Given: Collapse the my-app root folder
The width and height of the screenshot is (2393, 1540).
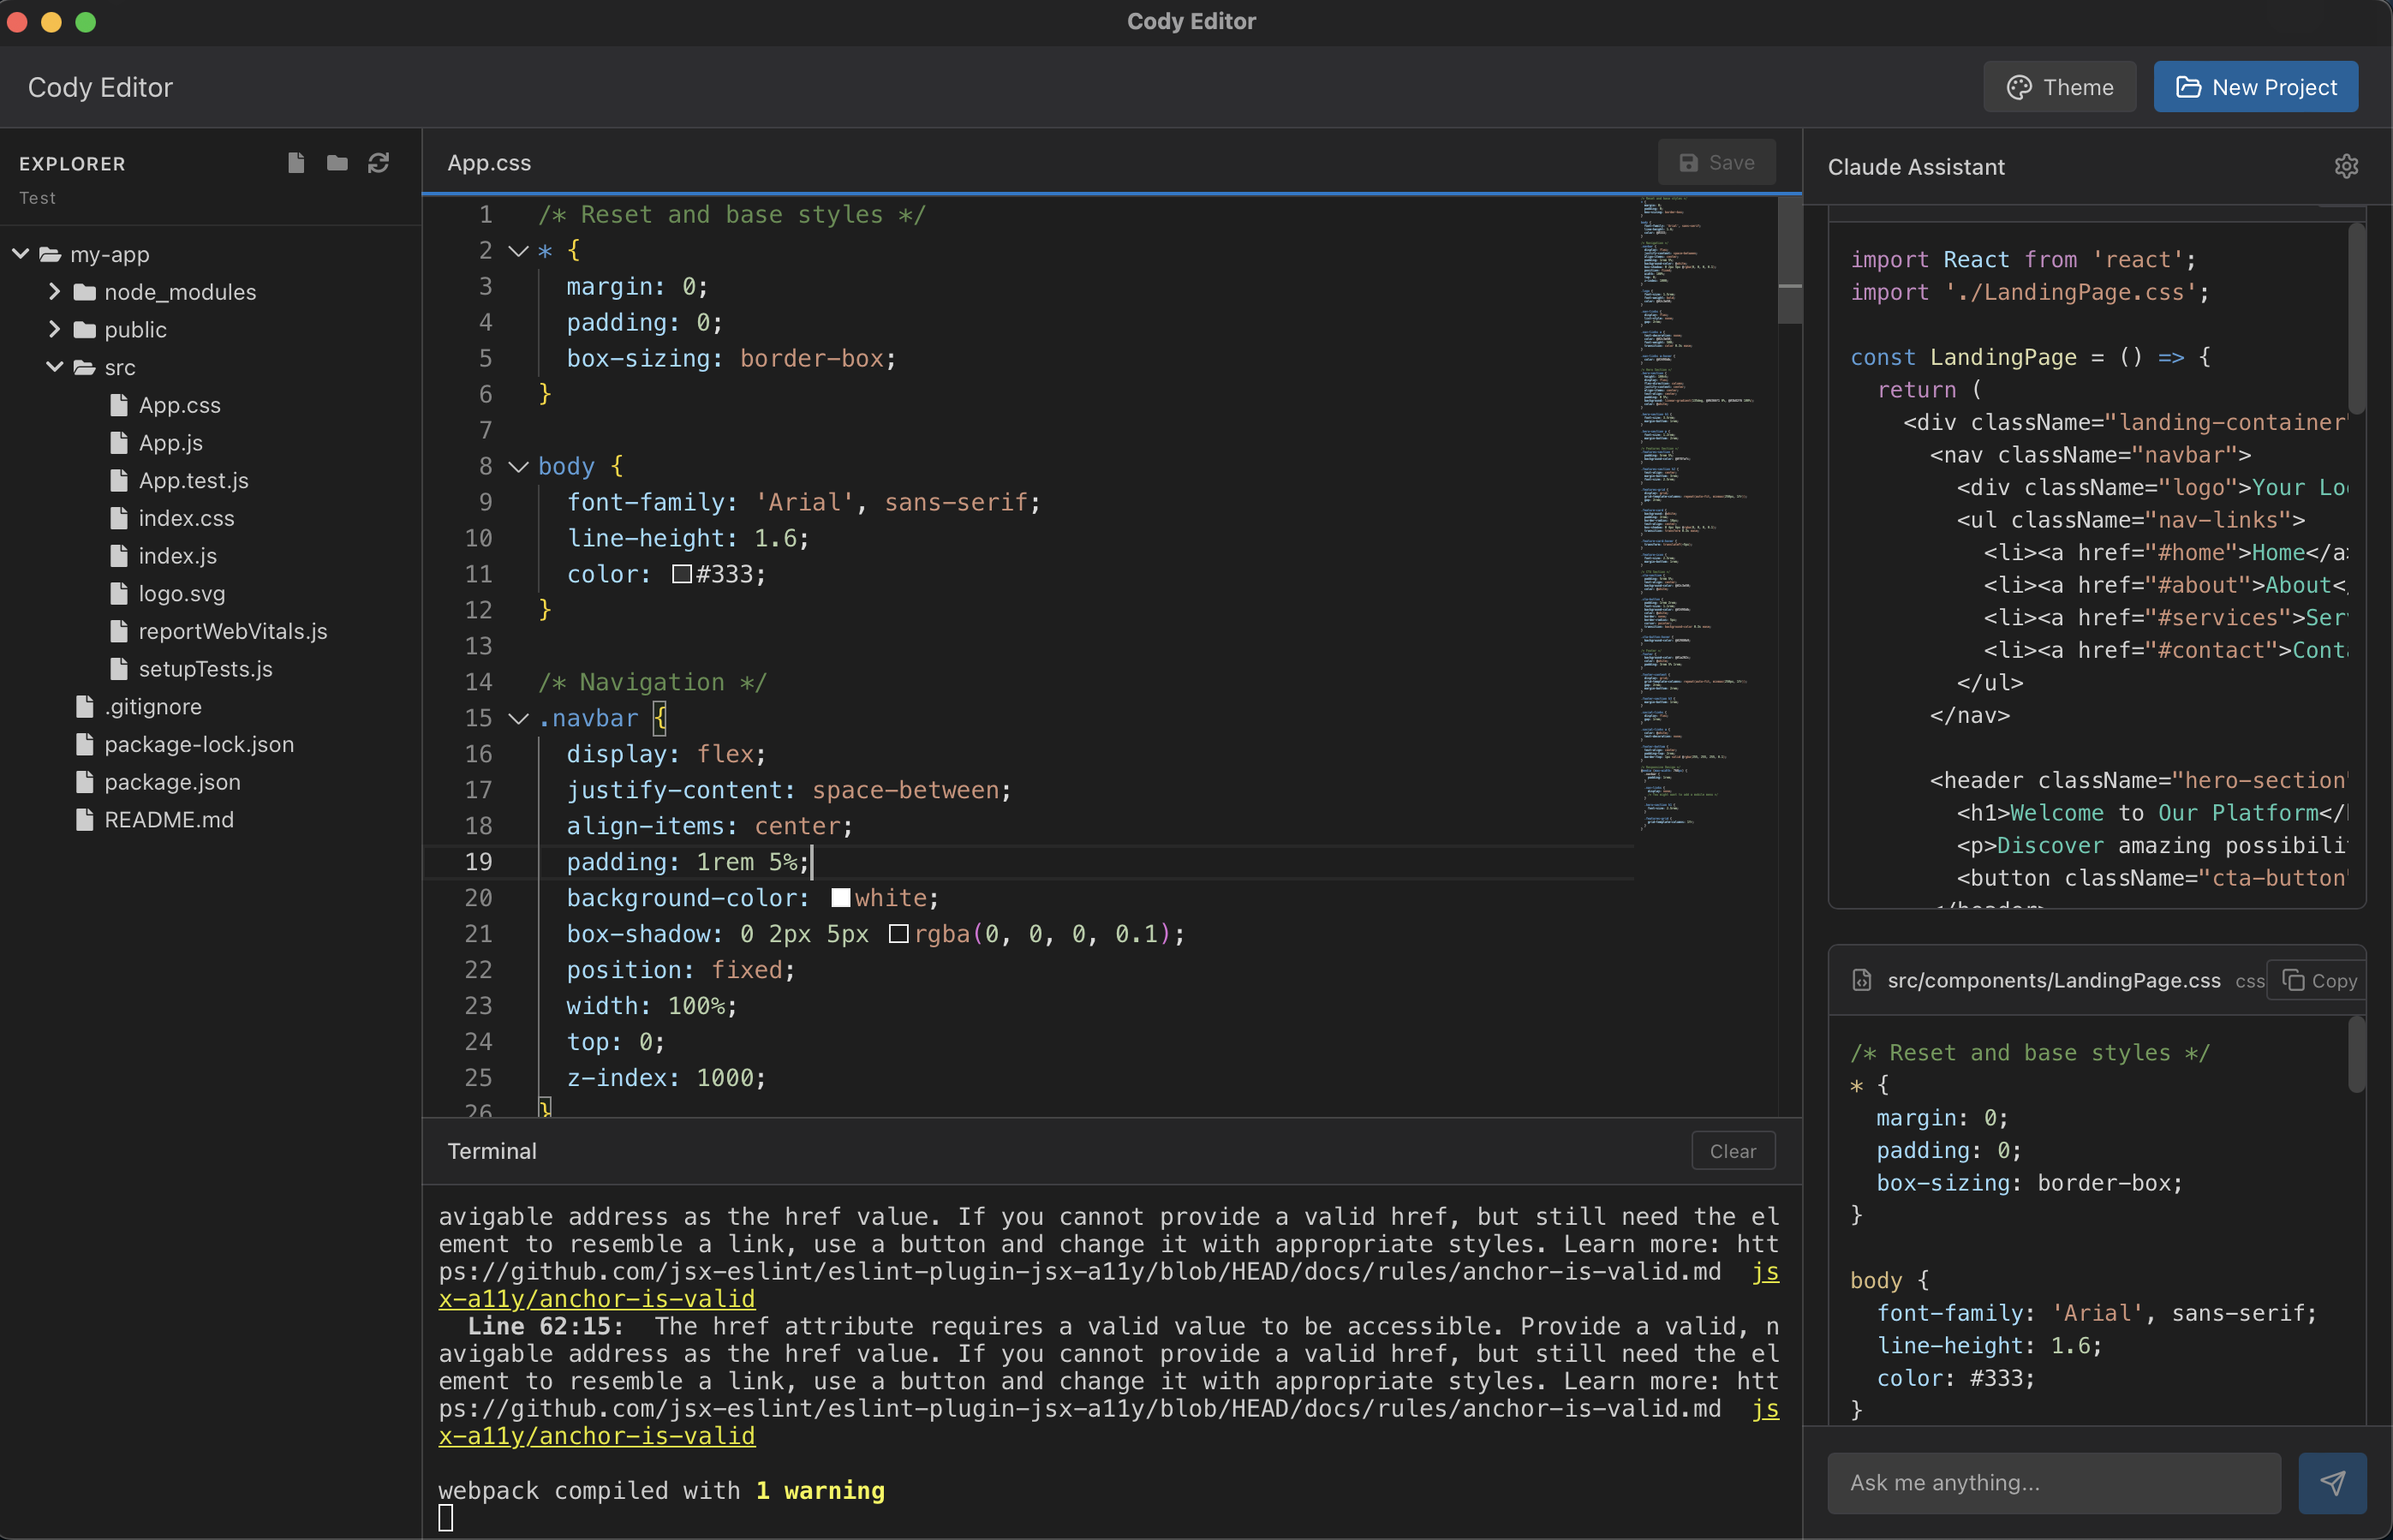Looking at the screenshot, I should (x=20, y=254).
